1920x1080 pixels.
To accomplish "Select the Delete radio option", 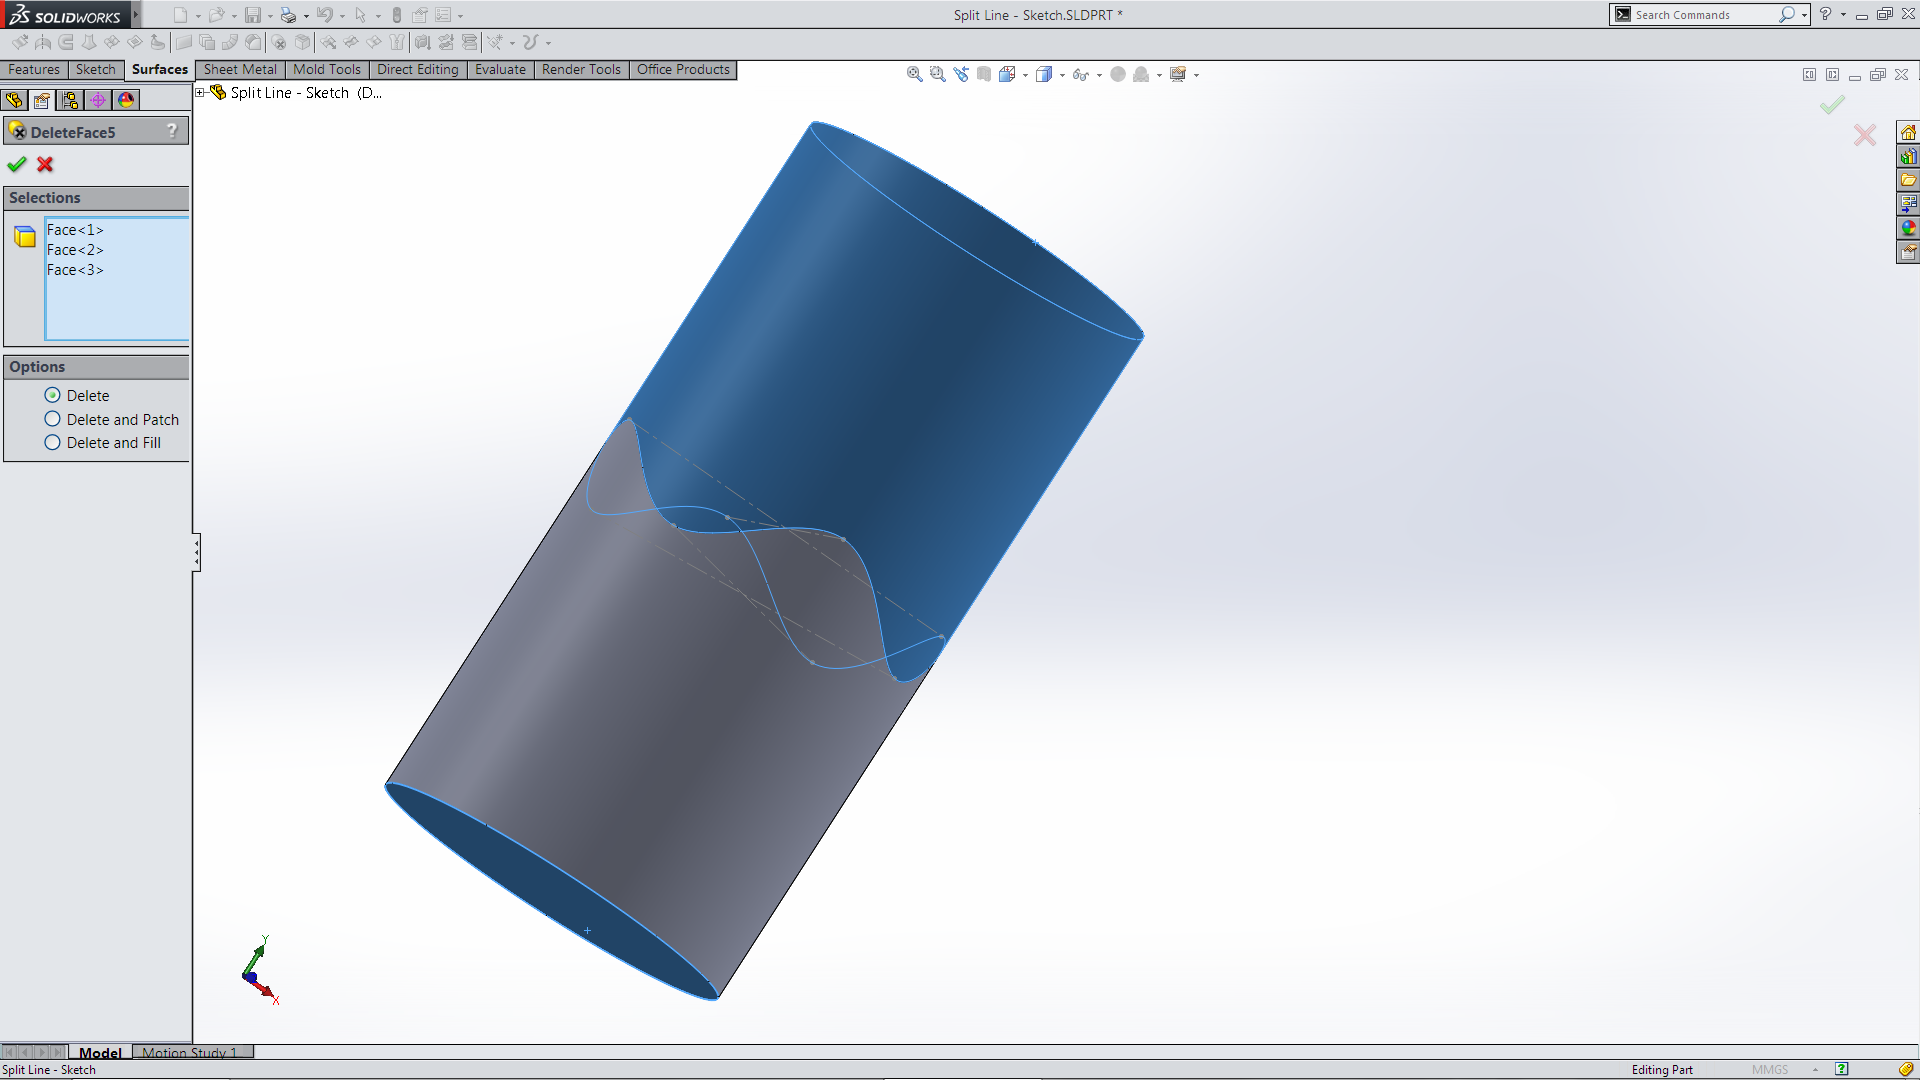I will pyautogui.click(x=53, y=395).
